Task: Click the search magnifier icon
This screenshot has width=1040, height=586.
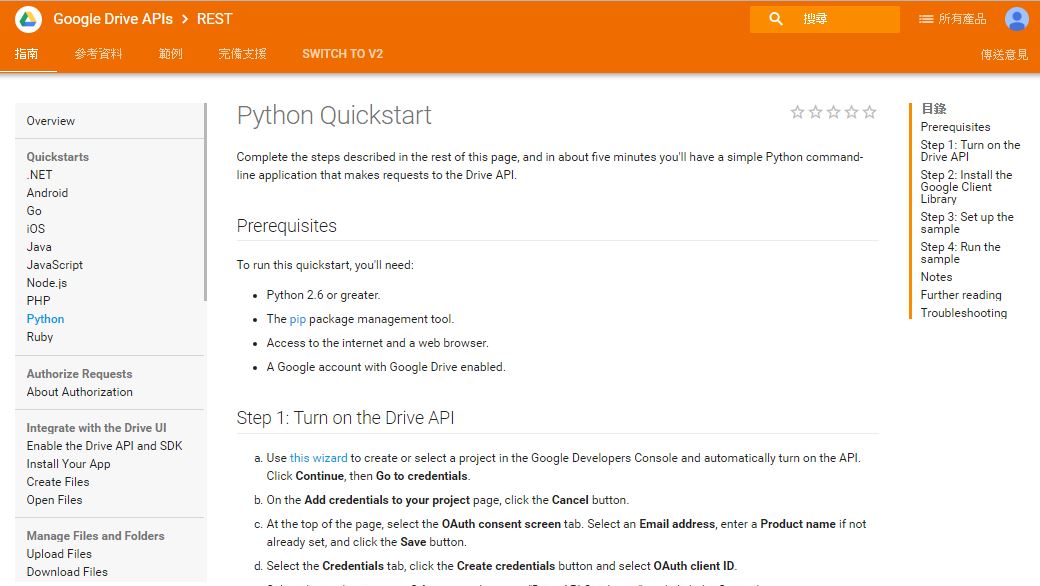Action: point(776,19)
